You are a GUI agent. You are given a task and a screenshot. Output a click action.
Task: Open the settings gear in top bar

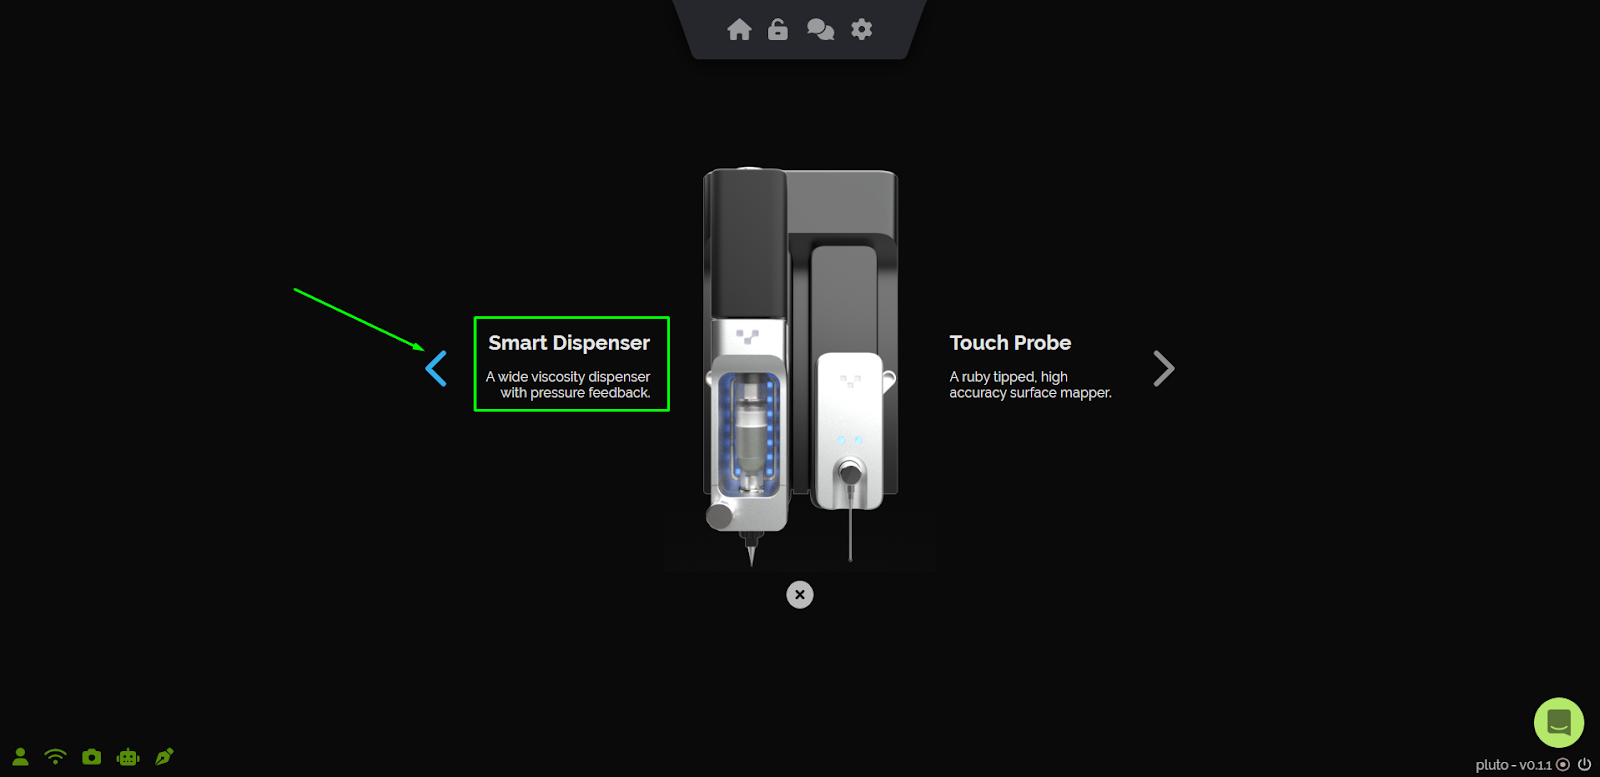tap(861, 30)
